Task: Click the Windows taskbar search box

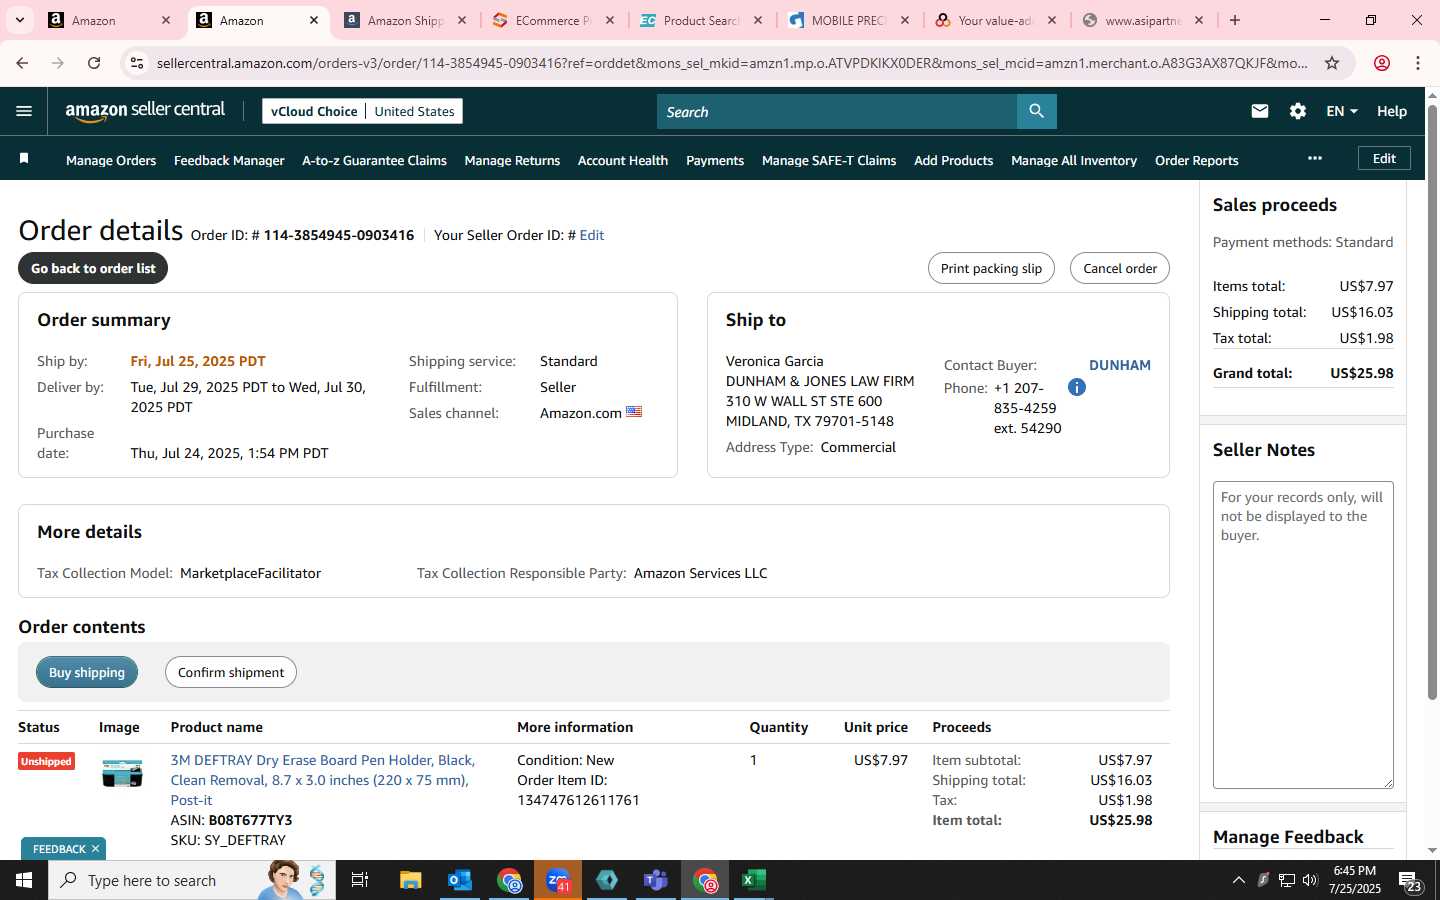Action: click(190, 880)
